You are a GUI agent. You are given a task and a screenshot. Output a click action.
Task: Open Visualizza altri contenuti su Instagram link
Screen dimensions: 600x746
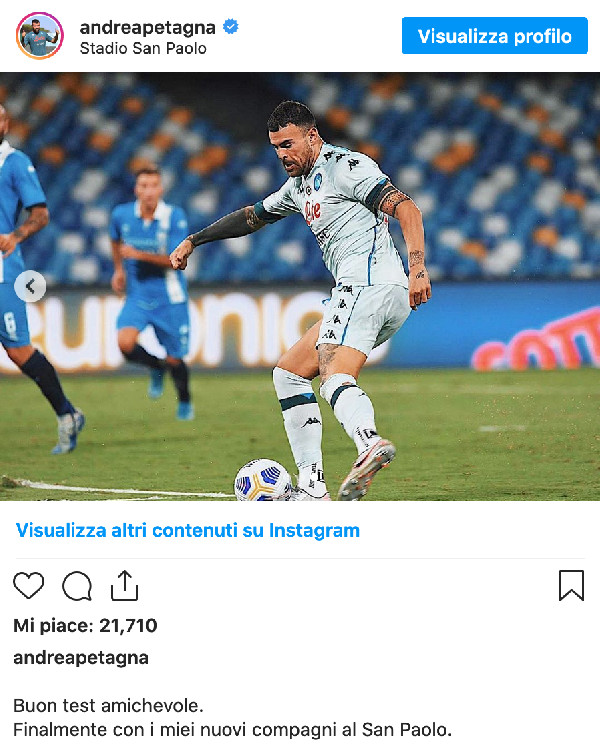[x=187, y=530]
